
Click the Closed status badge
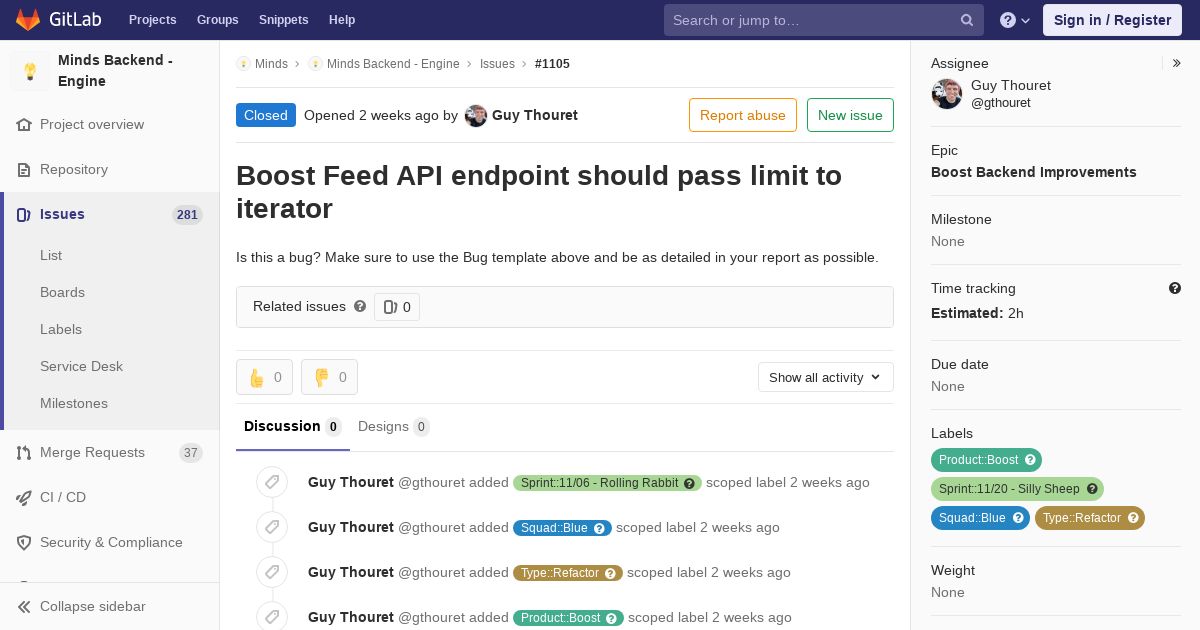coord(266,115)
